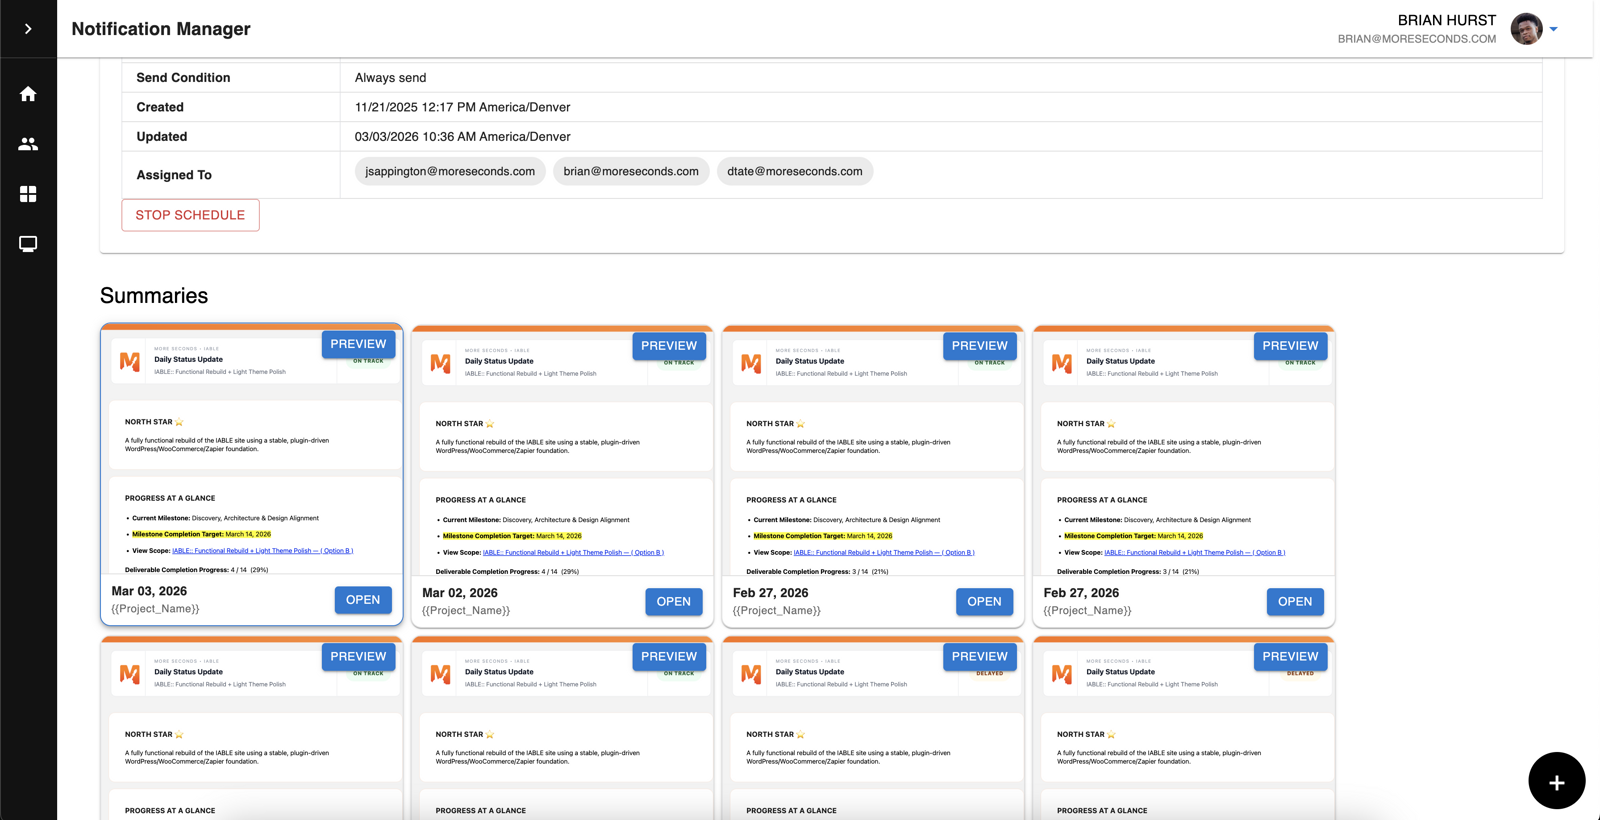Click the 'Send Condition' row label
Screen dimensions: 1600x820
pyautogui.click(x=183, y=78)
